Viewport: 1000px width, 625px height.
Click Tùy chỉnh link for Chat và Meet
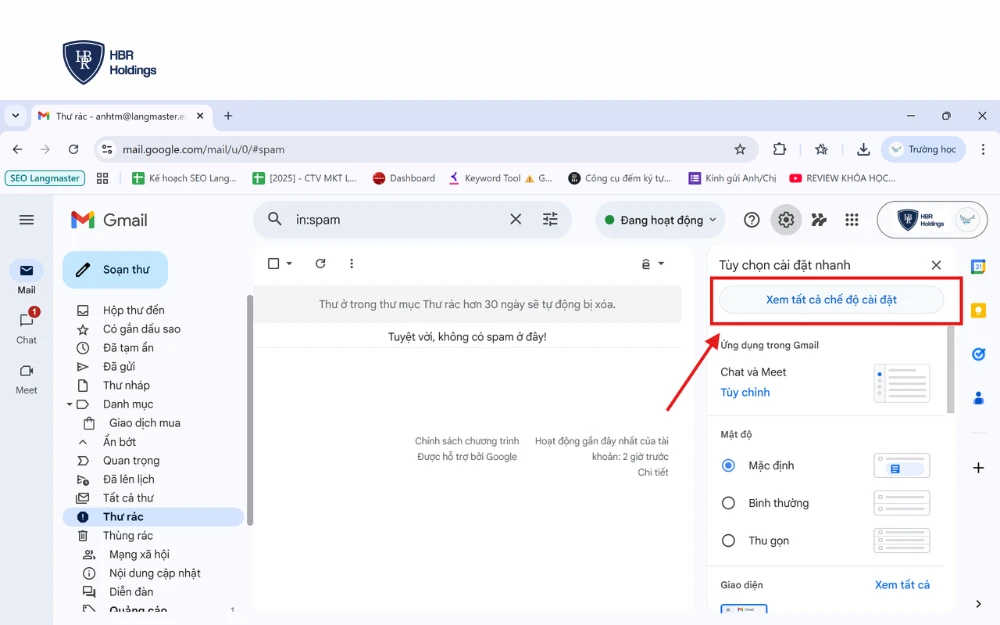pos(745,392)
